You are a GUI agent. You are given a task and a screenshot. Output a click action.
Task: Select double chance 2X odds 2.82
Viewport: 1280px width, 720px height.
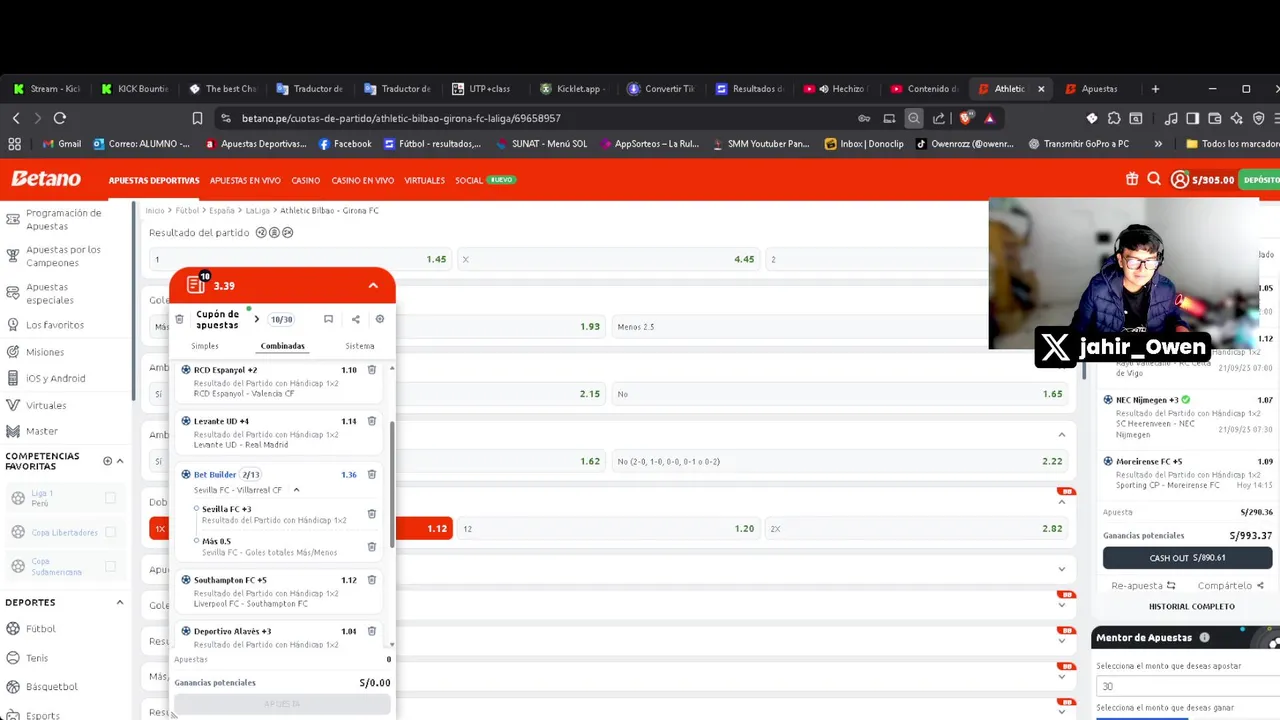[916, 528]
